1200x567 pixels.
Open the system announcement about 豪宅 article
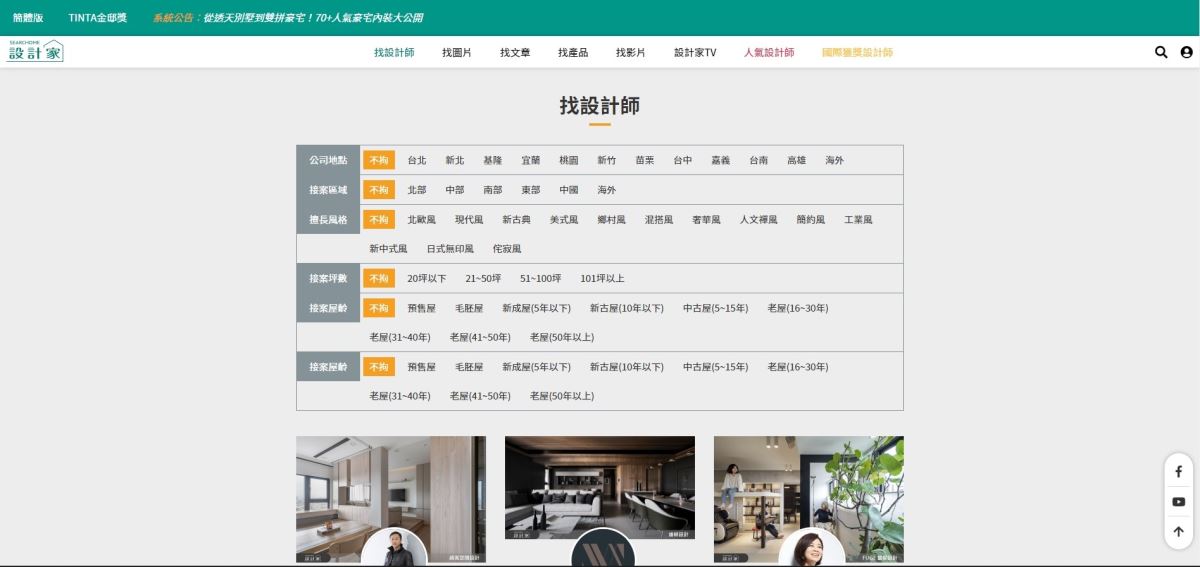tap(288, 18)
